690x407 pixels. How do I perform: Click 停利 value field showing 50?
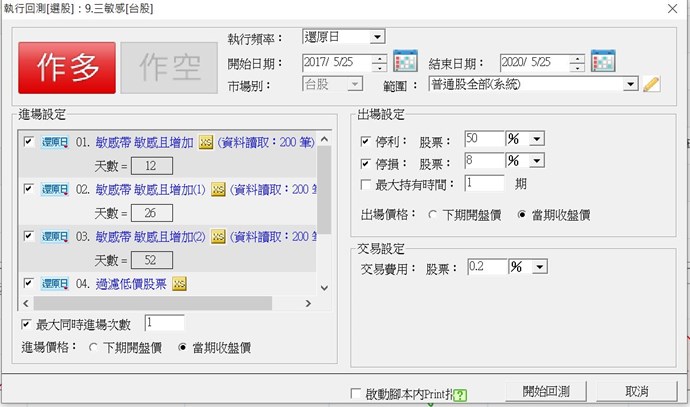pos(484,139)
